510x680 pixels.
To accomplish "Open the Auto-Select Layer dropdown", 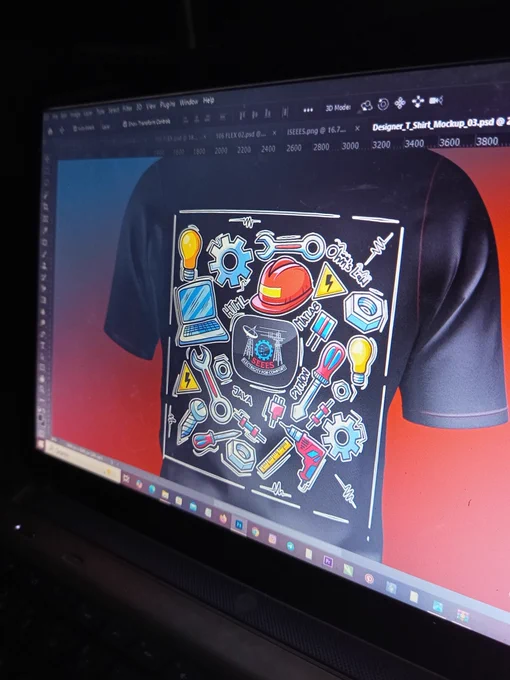I will pyautogui.click(x=106, y=126).
